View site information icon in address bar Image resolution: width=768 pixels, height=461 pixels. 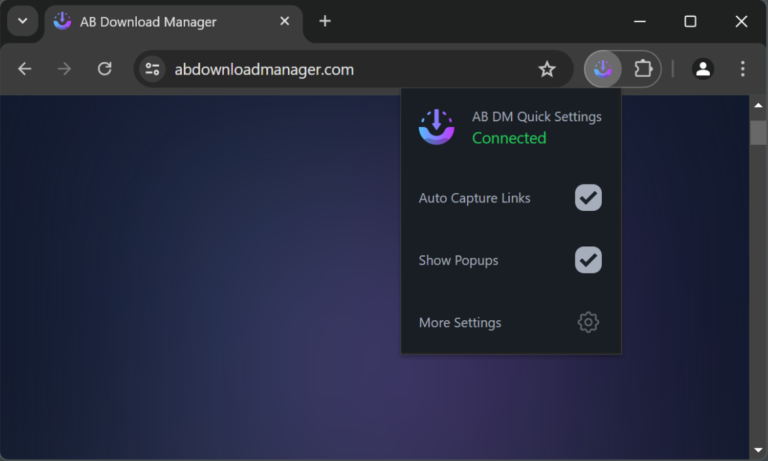click(152, 69)
